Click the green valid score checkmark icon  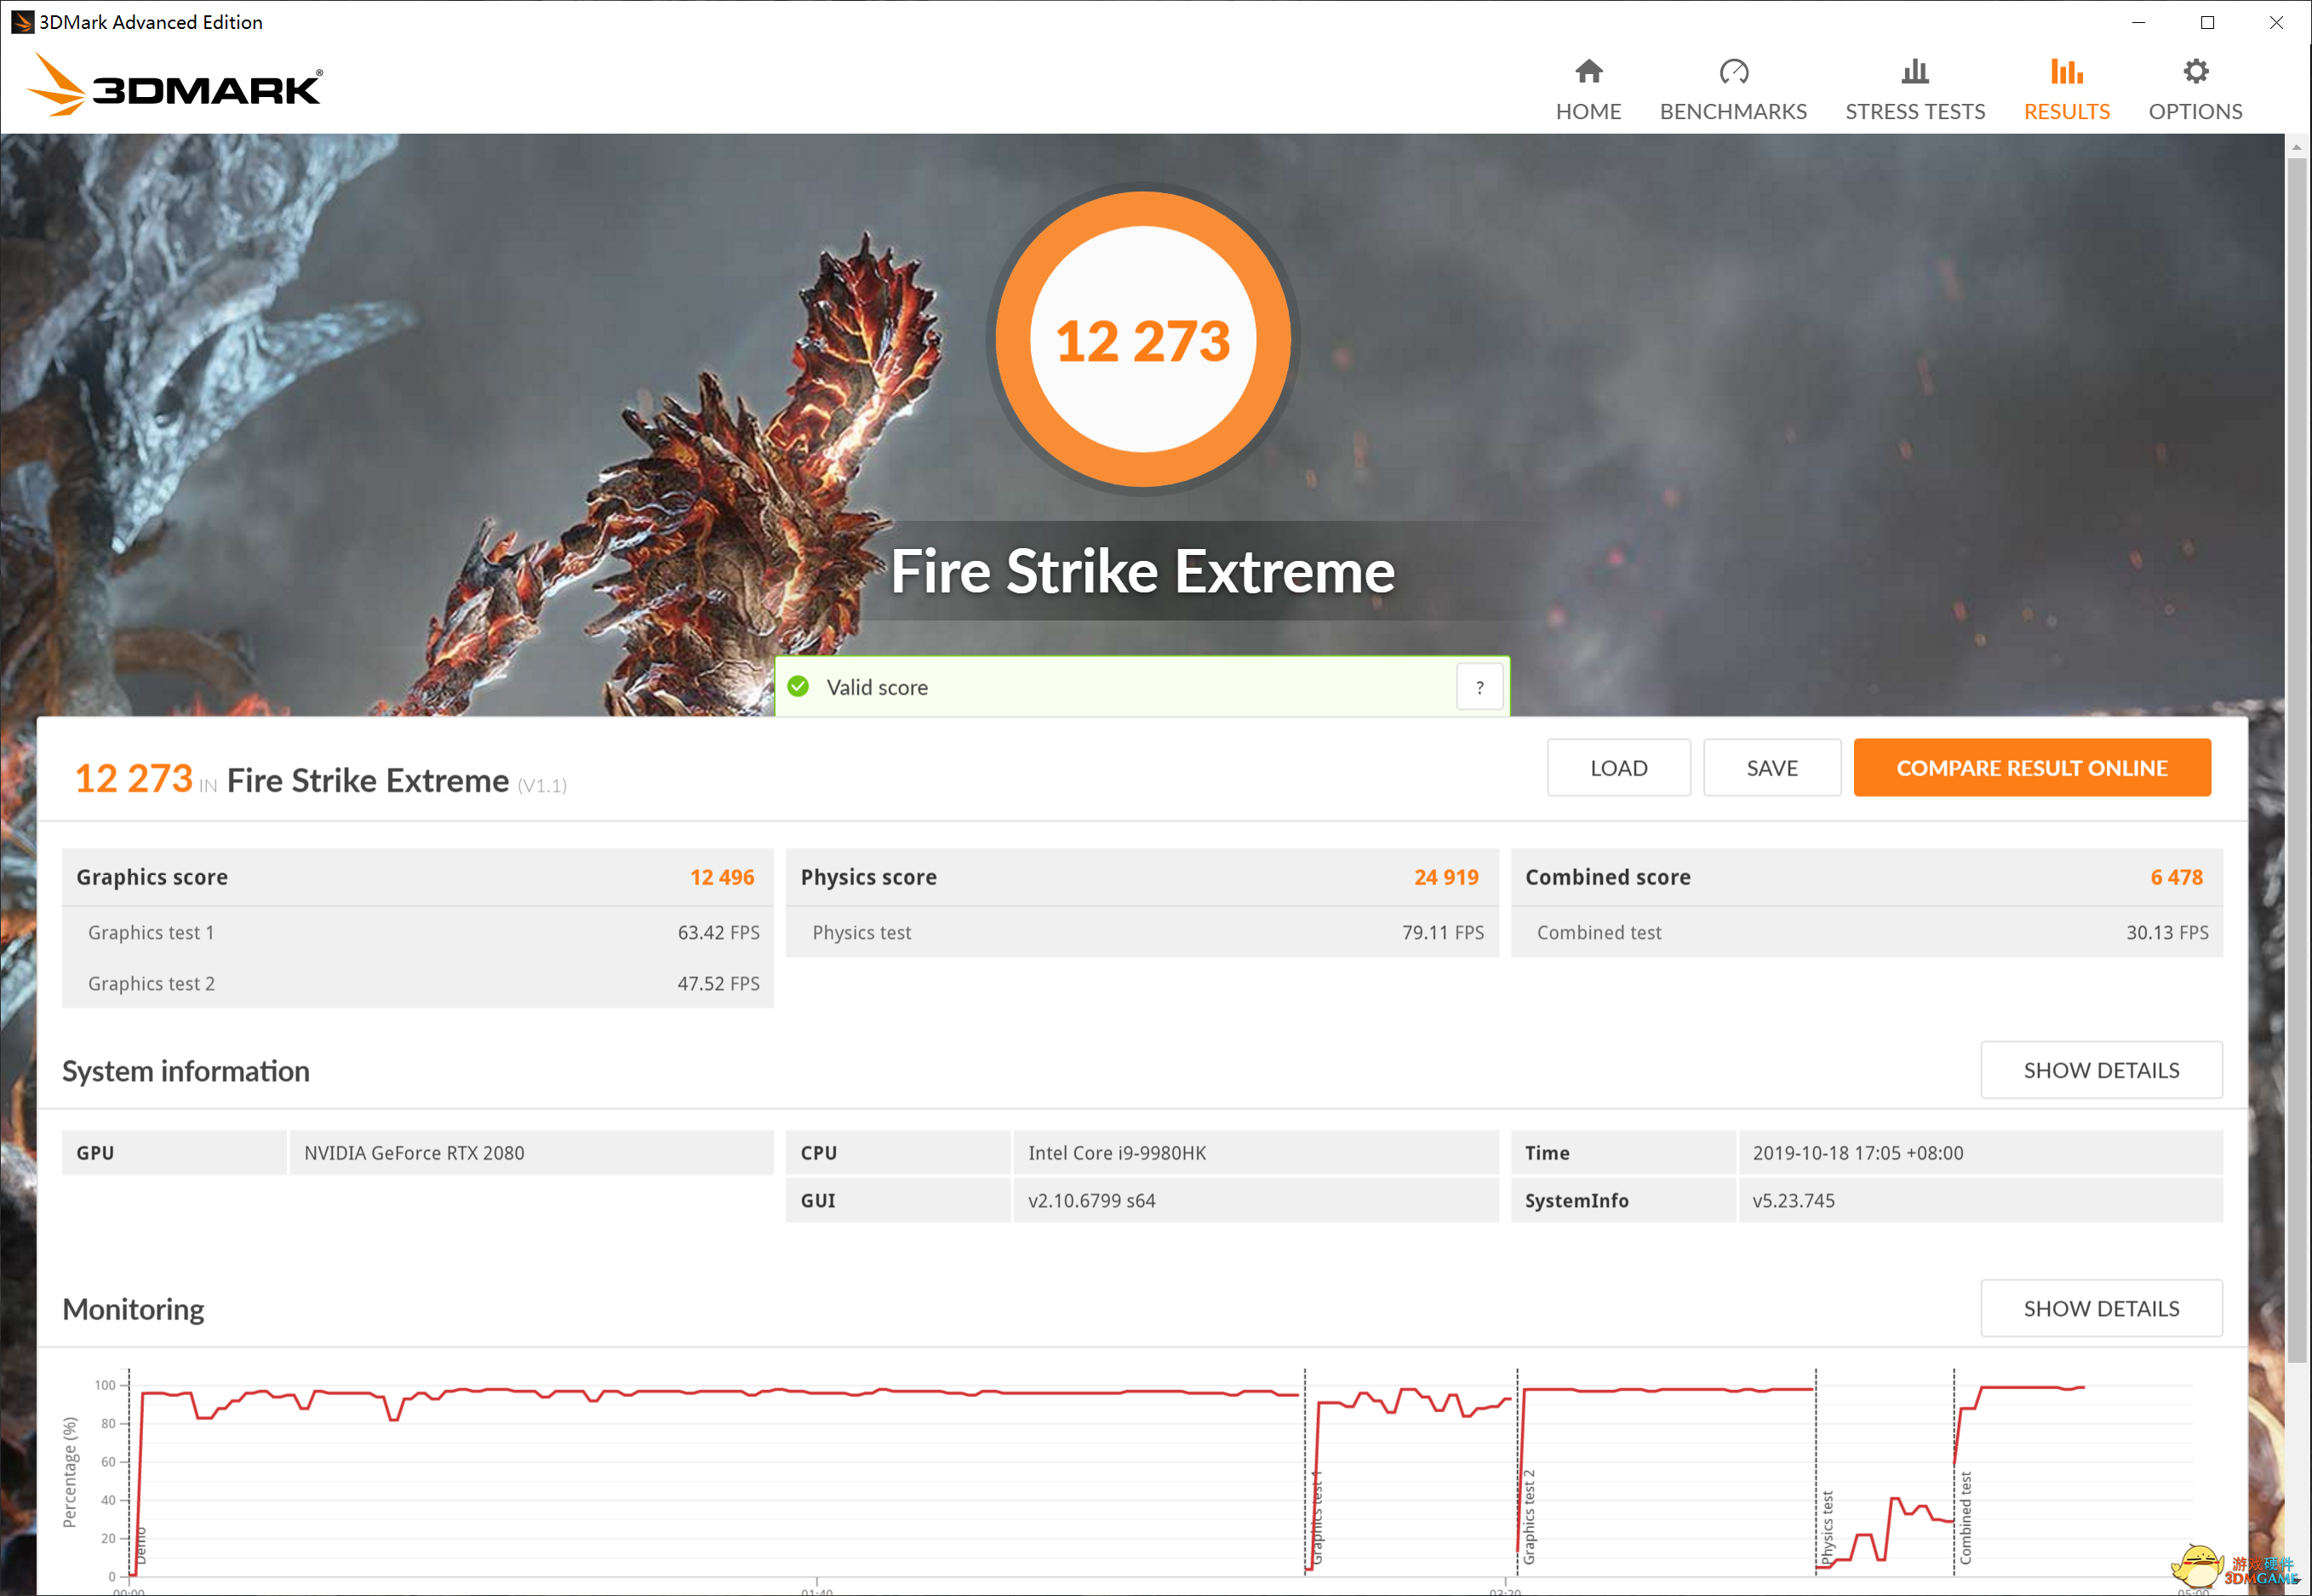[x=798, y=687]
